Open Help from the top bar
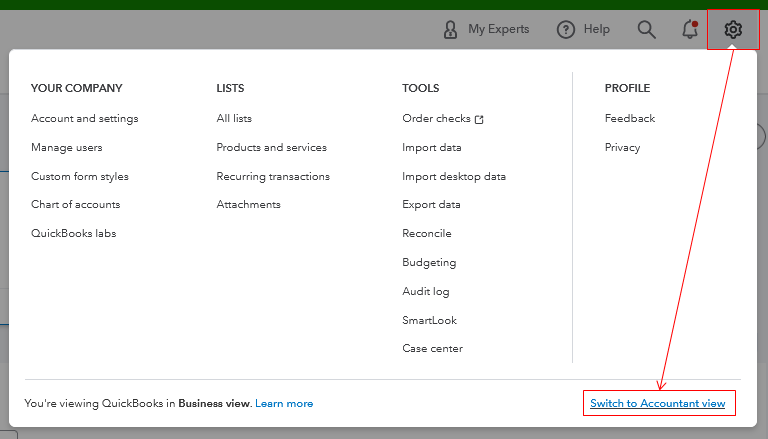Screen dimensions: 768x439 click(583, 30)
